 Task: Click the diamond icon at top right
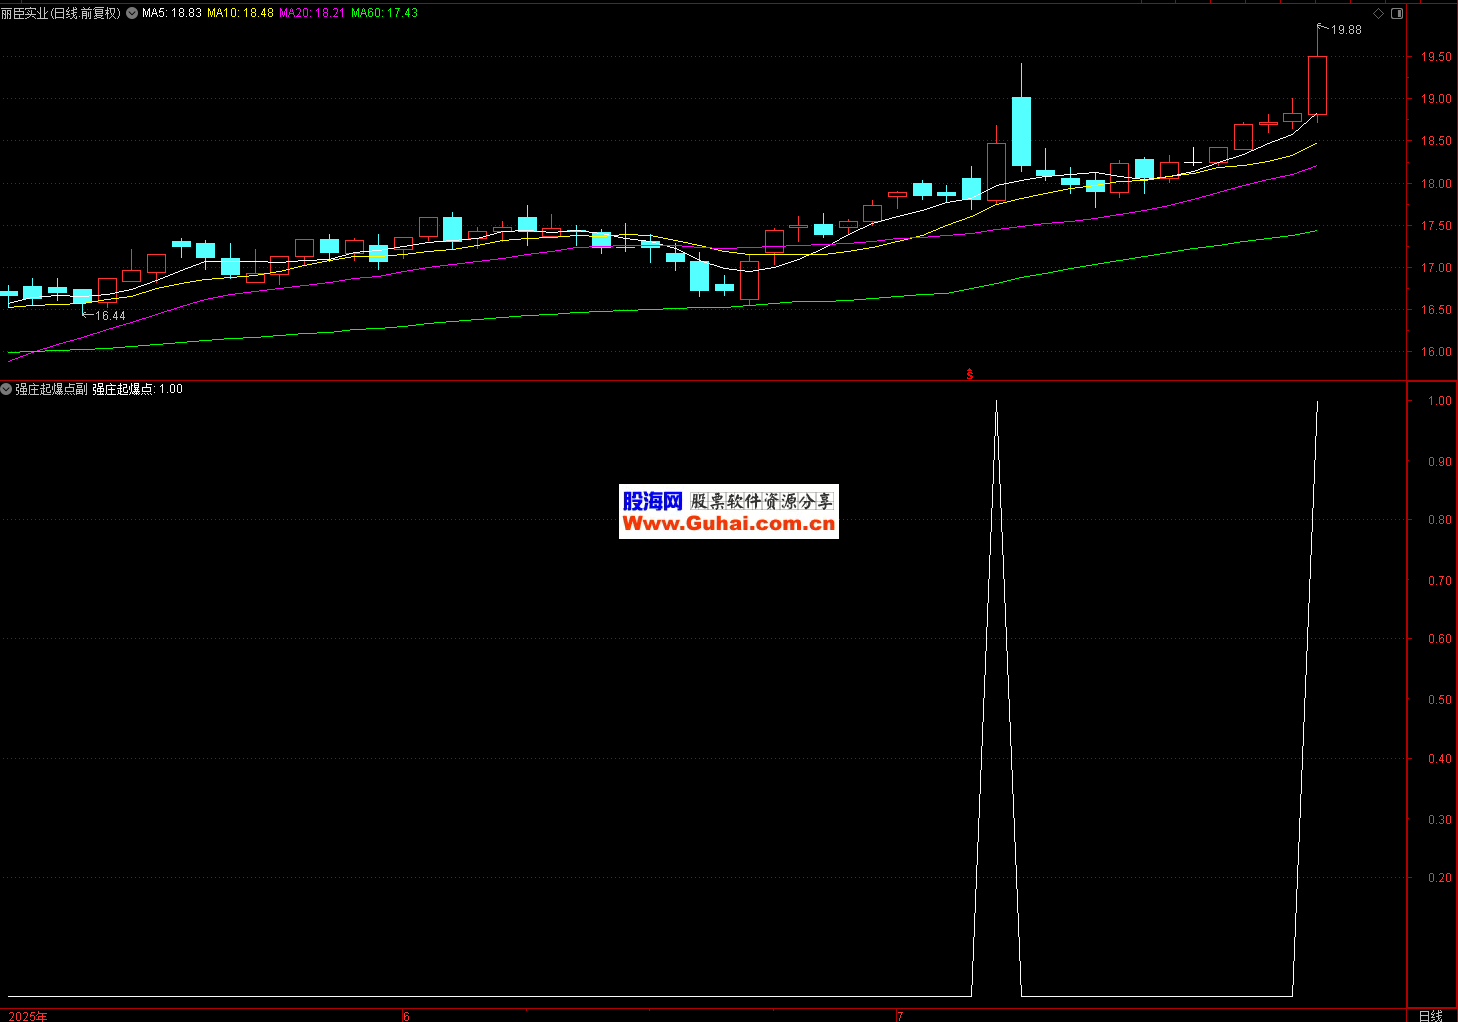pos(1378,13)
